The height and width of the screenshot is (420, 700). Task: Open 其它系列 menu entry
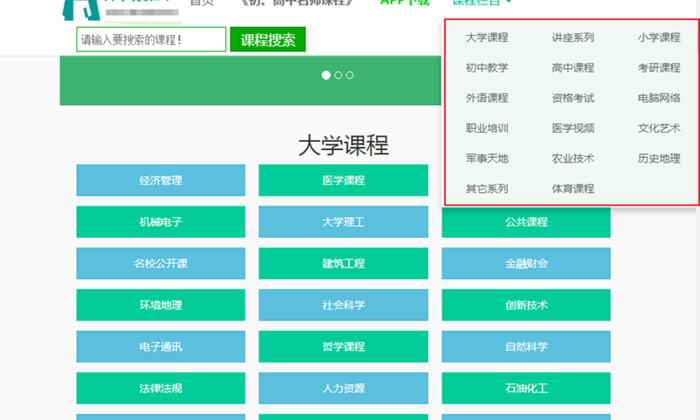click(x=487, y=189)
